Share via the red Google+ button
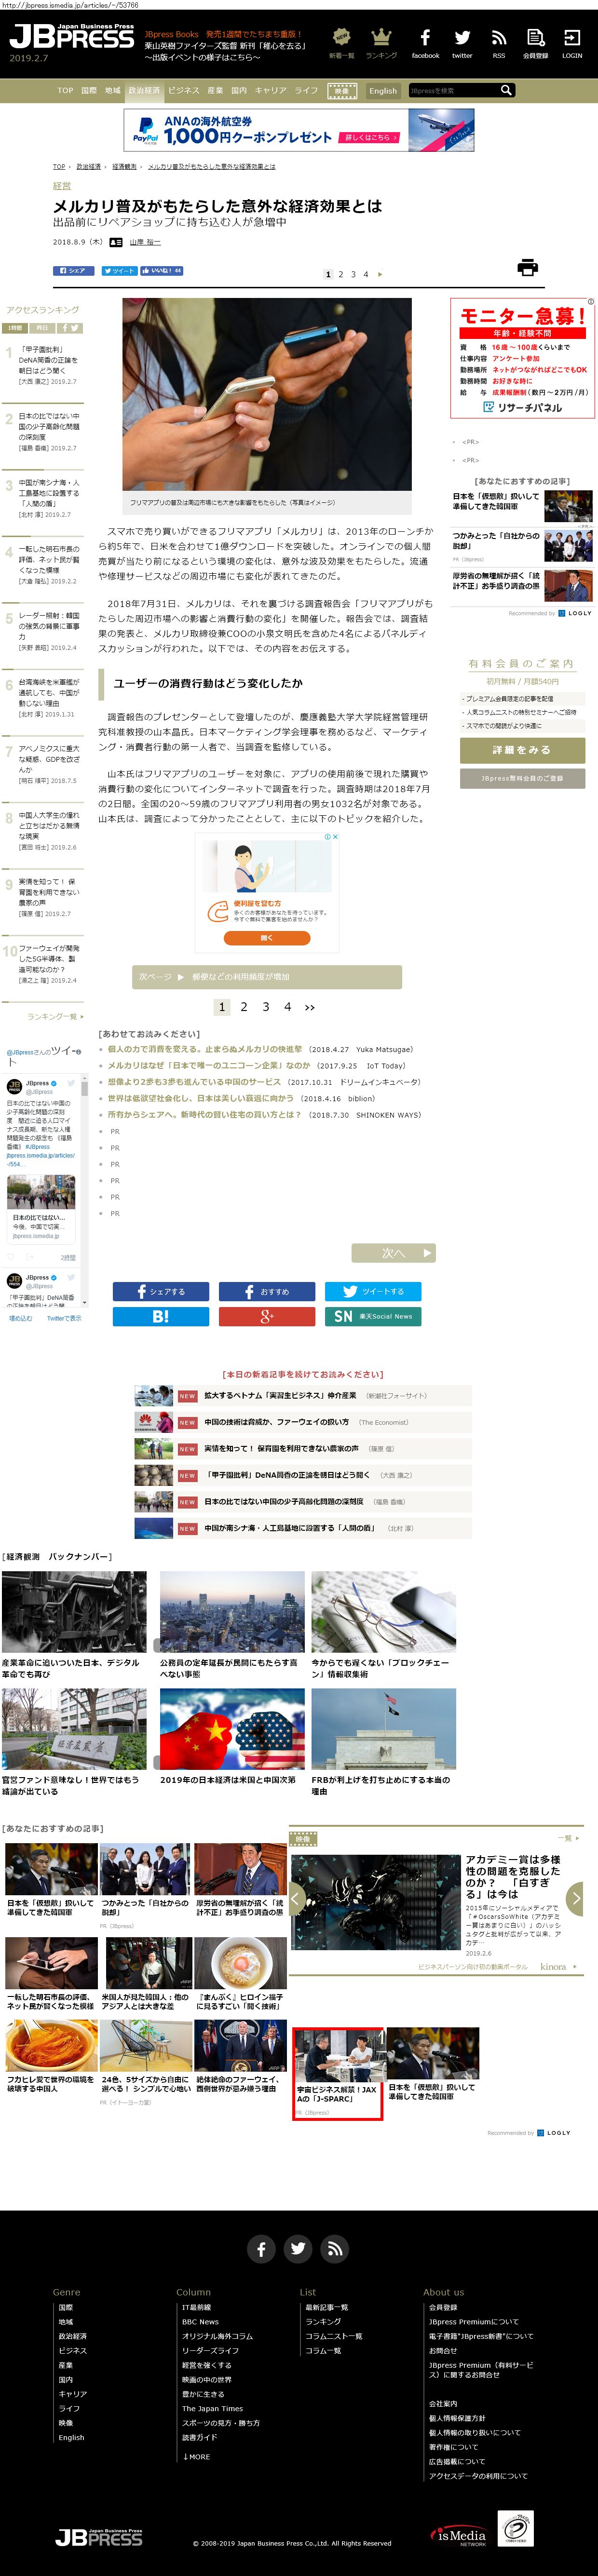This screenshot has width=598, height=2576. tap(267, 1316)
